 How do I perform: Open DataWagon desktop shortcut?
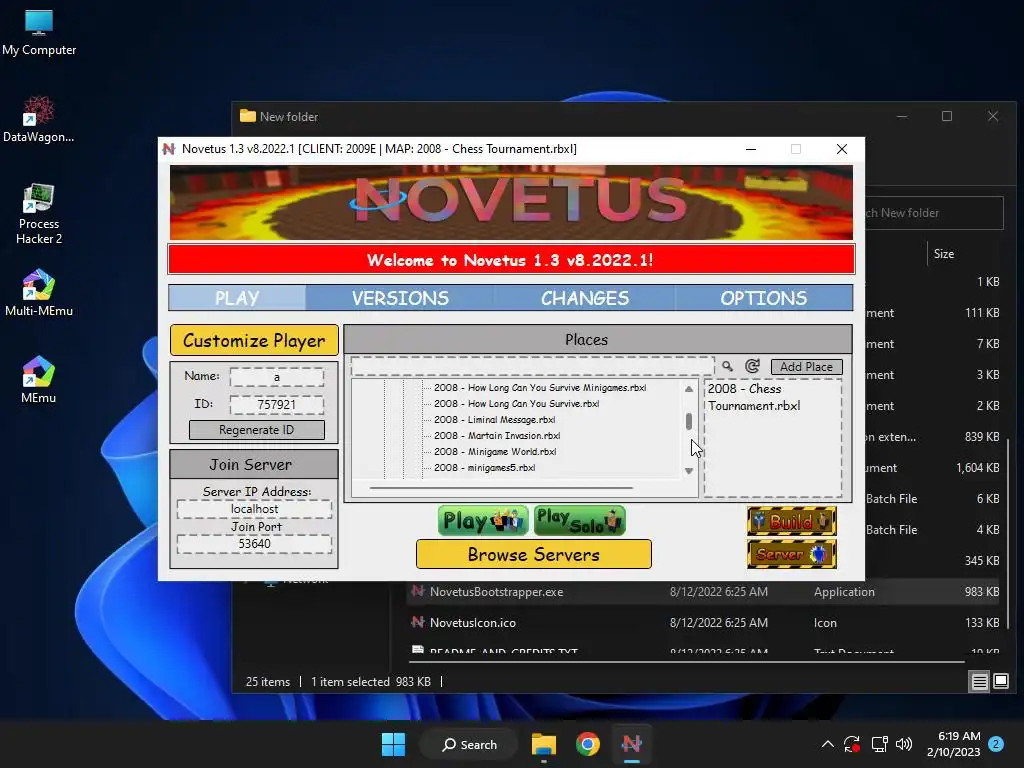pyautogui.click(x=39, y=120)
